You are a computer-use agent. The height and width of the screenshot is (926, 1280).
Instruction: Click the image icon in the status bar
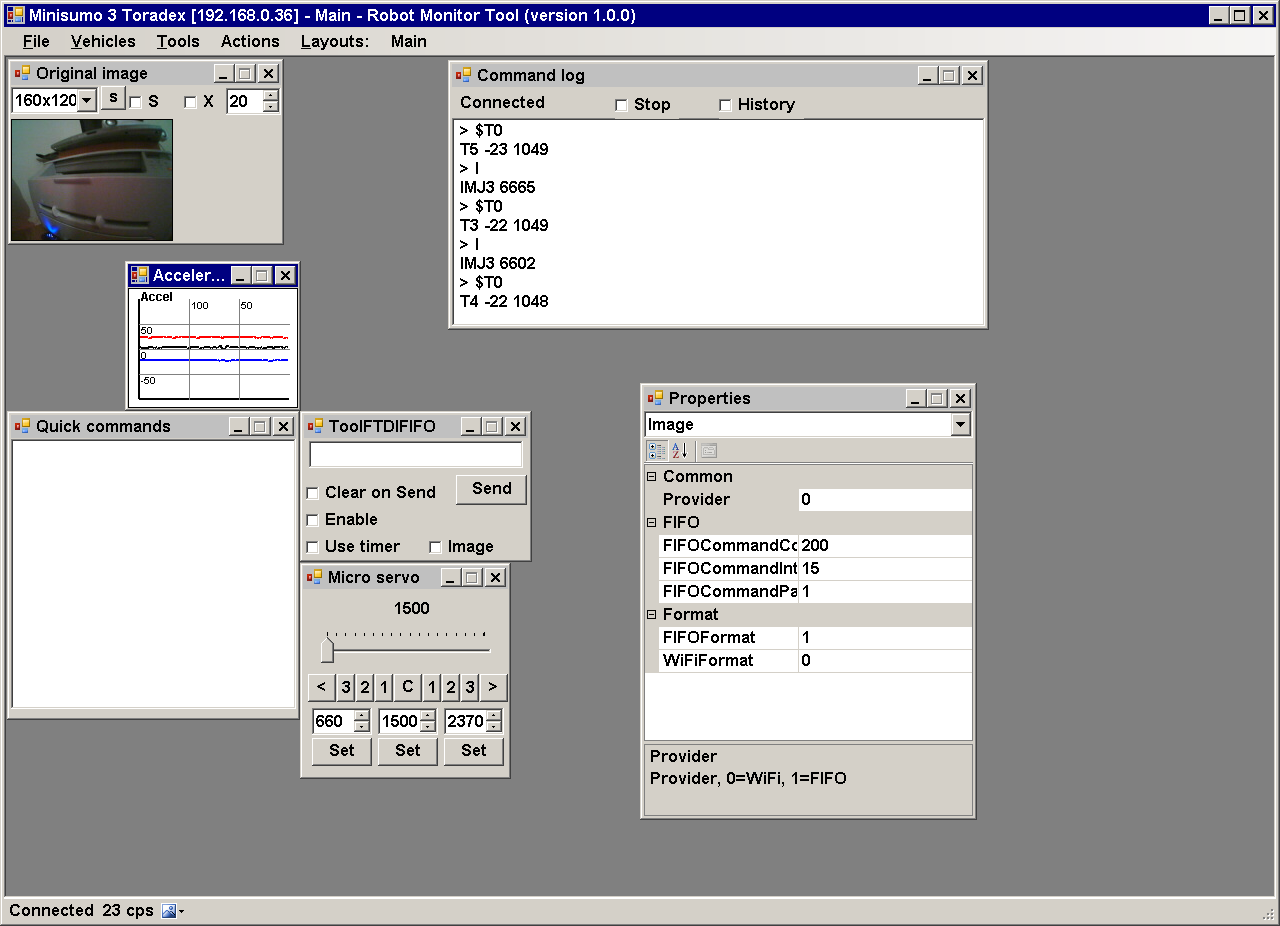point(169,911)
